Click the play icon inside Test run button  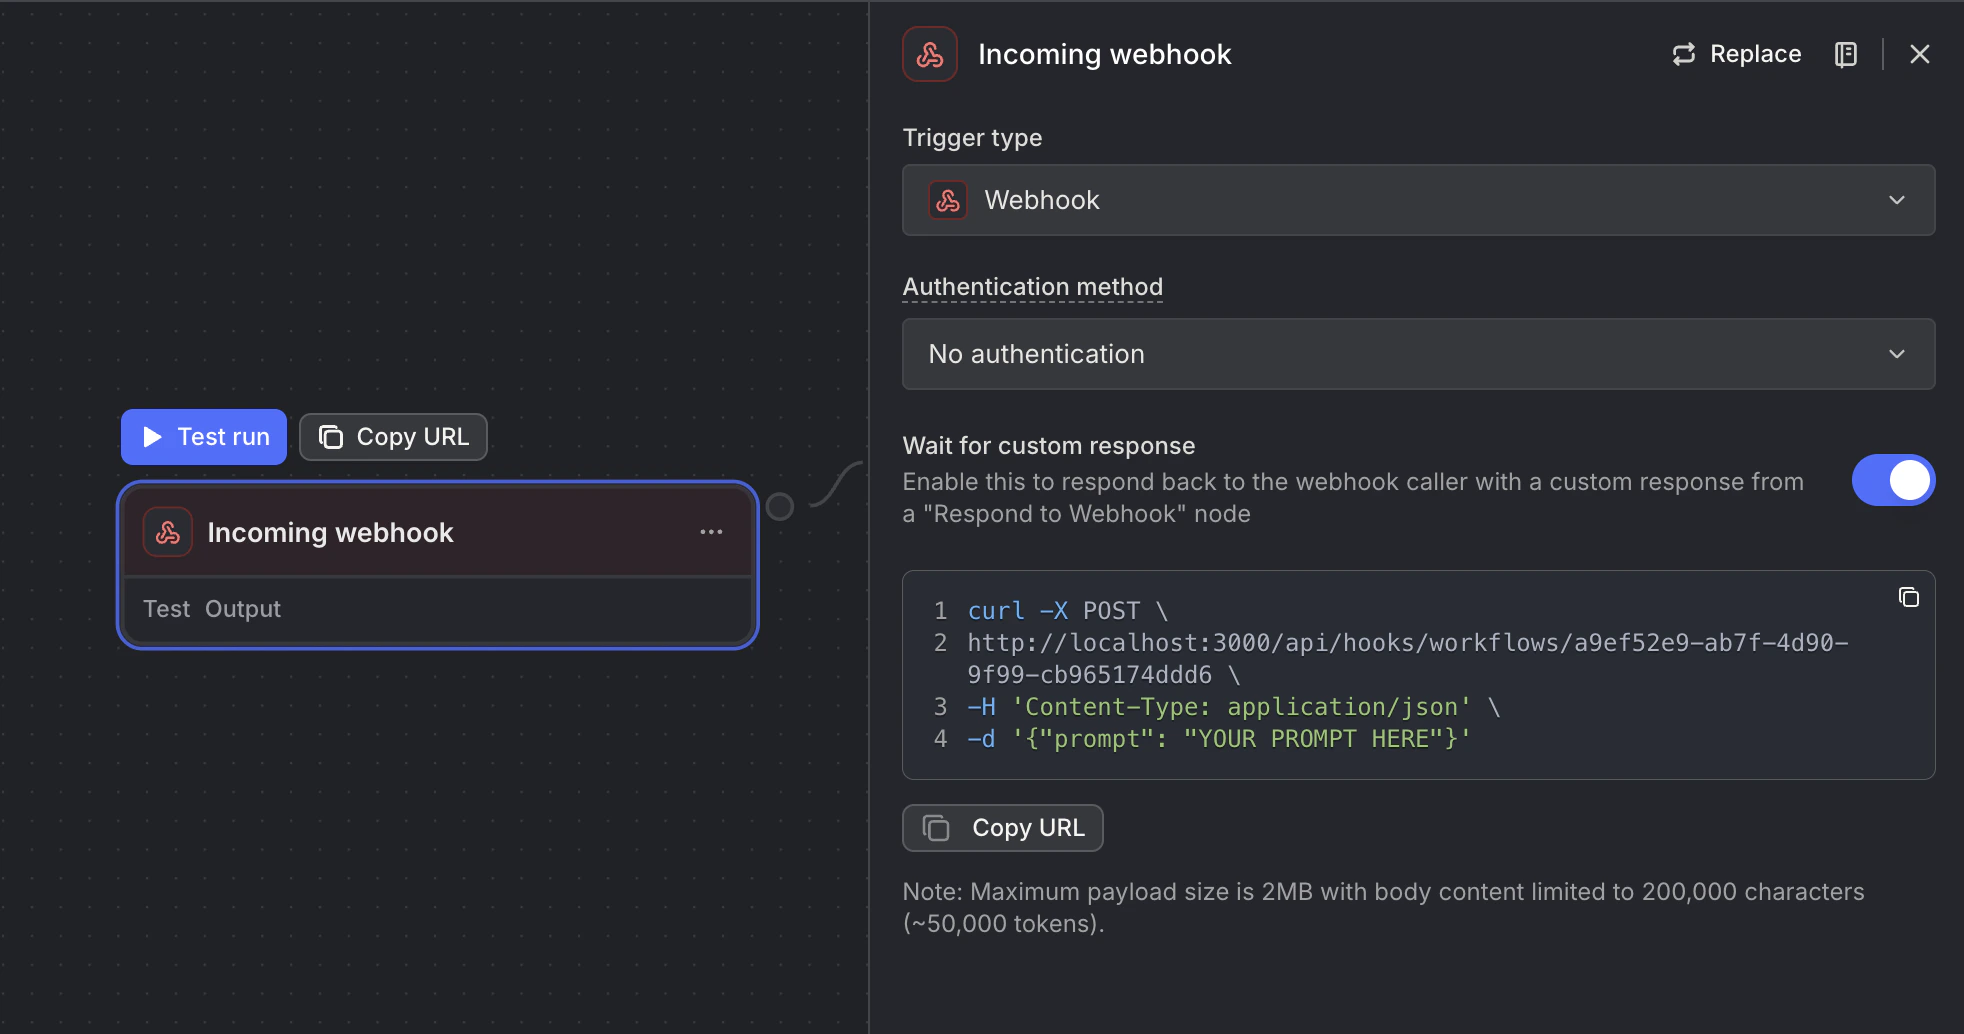(151, 436)
